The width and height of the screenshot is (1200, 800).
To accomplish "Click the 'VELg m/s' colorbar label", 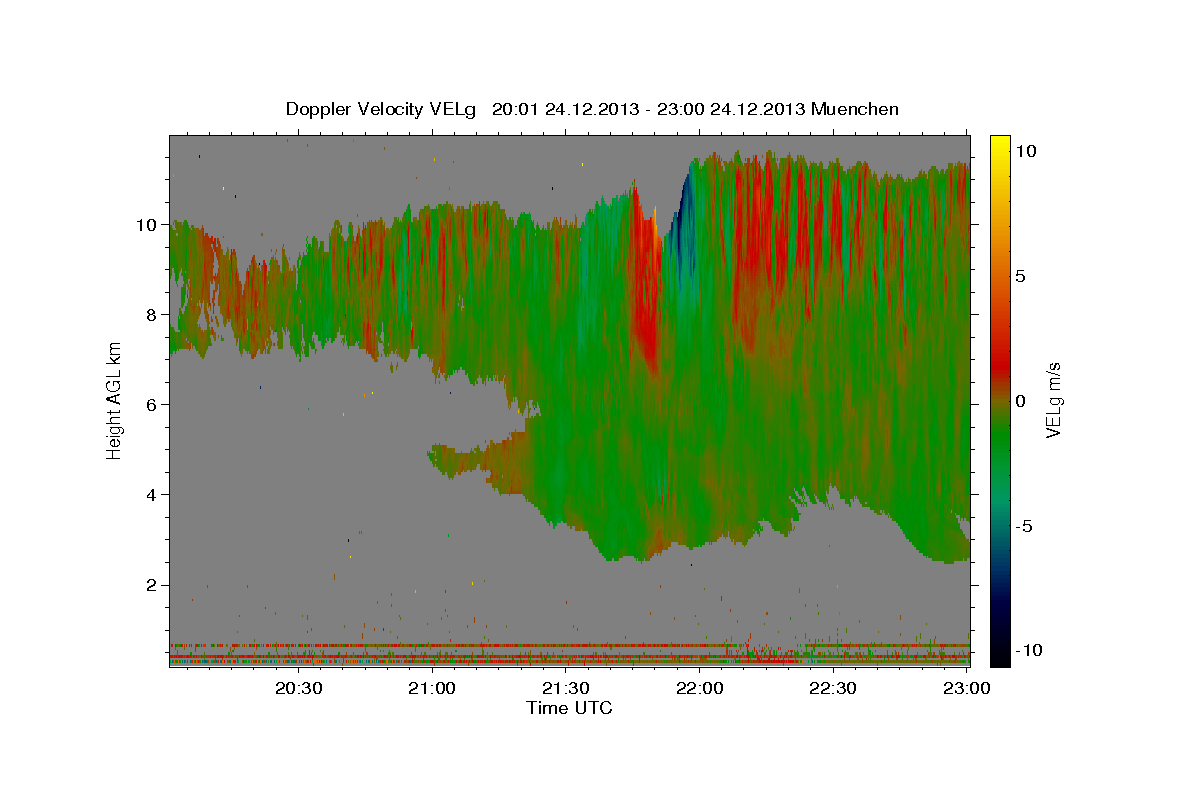I will pos(1054,401).
